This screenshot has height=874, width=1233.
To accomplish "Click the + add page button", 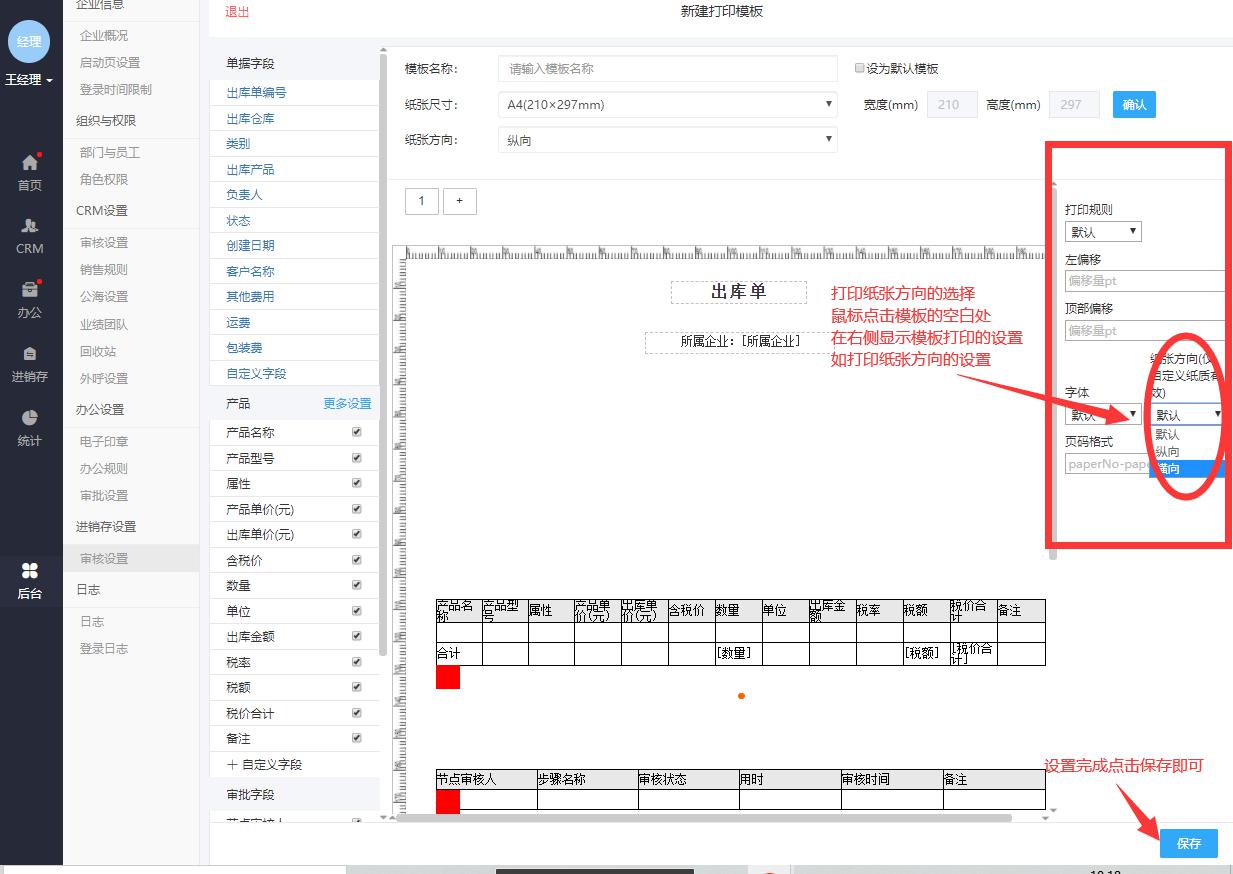I will [459, 201].
